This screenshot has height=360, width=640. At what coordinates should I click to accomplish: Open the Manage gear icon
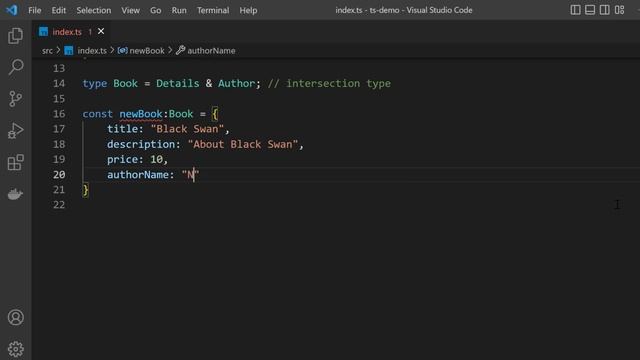tap(16, 349)
